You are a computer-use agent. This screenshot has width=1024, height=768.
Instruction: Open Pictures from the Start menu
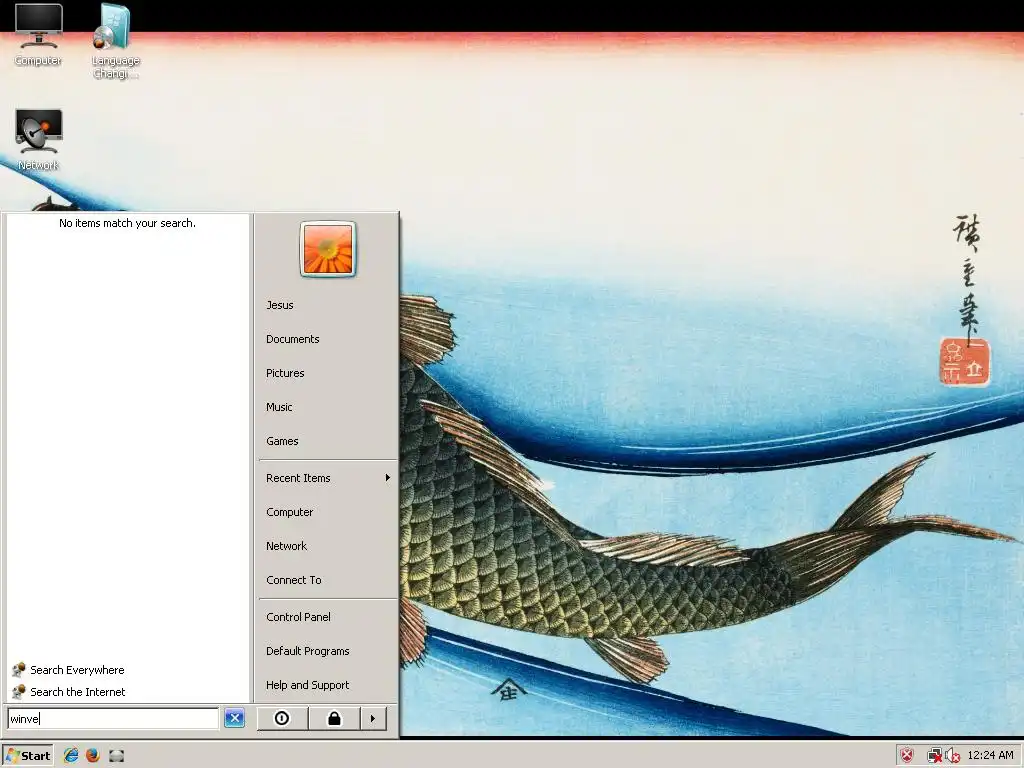(x=285, y=373)
